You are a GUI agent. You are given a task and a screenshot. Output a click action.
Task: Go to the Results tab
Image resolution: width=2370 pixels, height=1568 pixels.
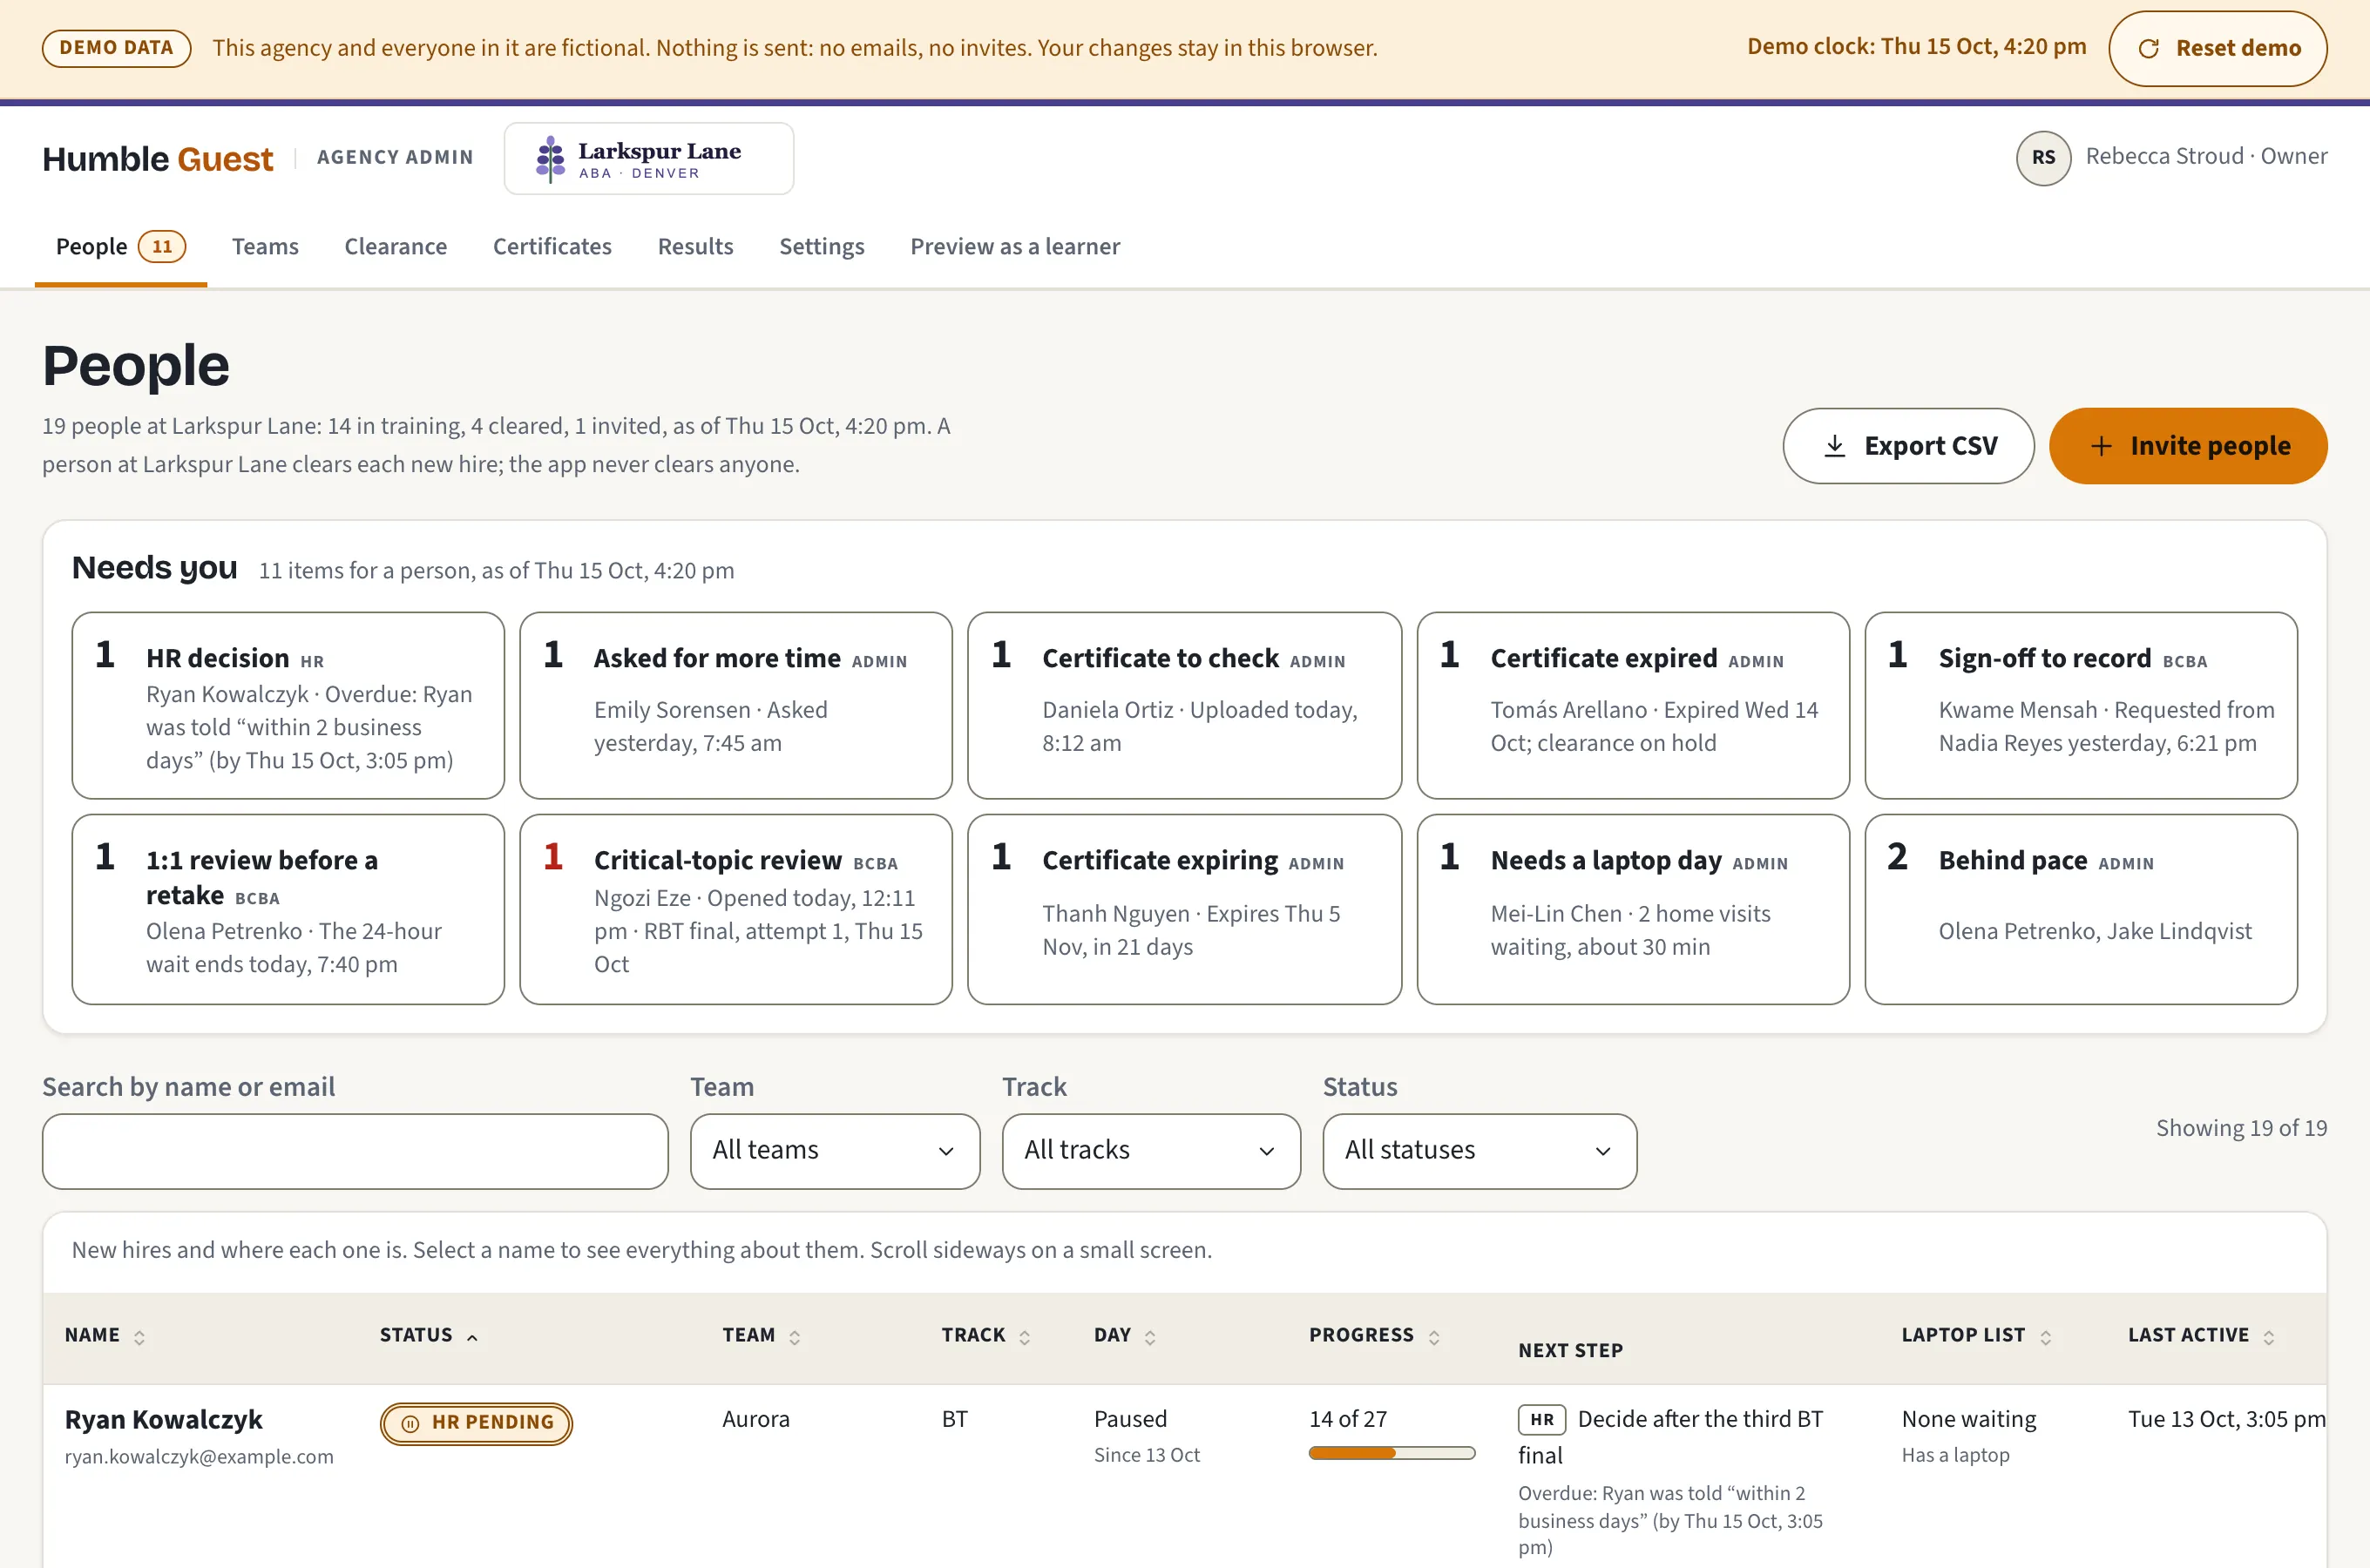coord(695,247)
